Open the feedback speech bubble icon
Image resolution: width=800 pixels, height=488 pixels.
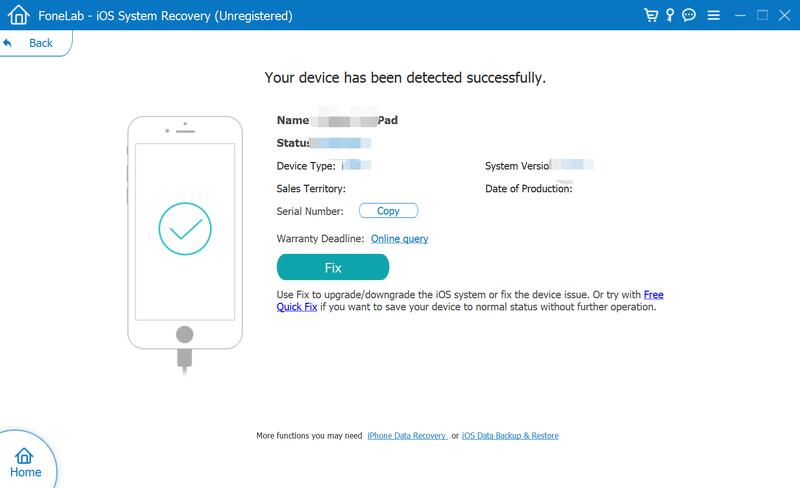(691, 15)
